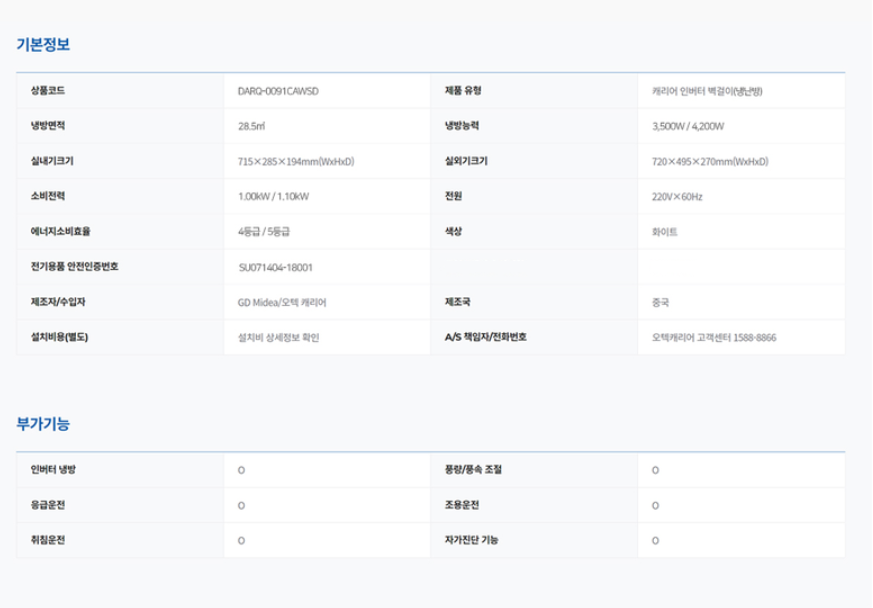The width and height of the screenshot is (873, 608).
Task: Click the 기본정보 section heading
Action: [43, 45]
